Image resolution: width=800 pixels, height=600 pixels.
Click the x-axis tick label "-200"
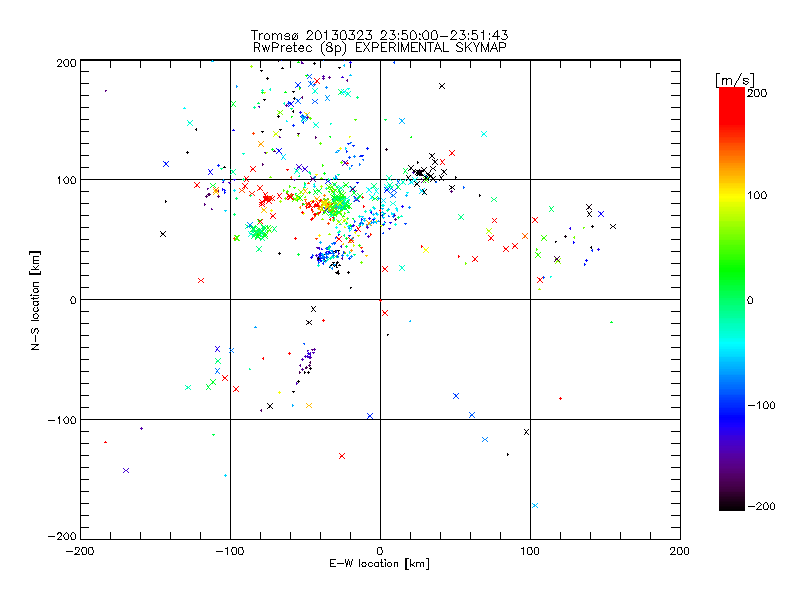click(80, 551)
